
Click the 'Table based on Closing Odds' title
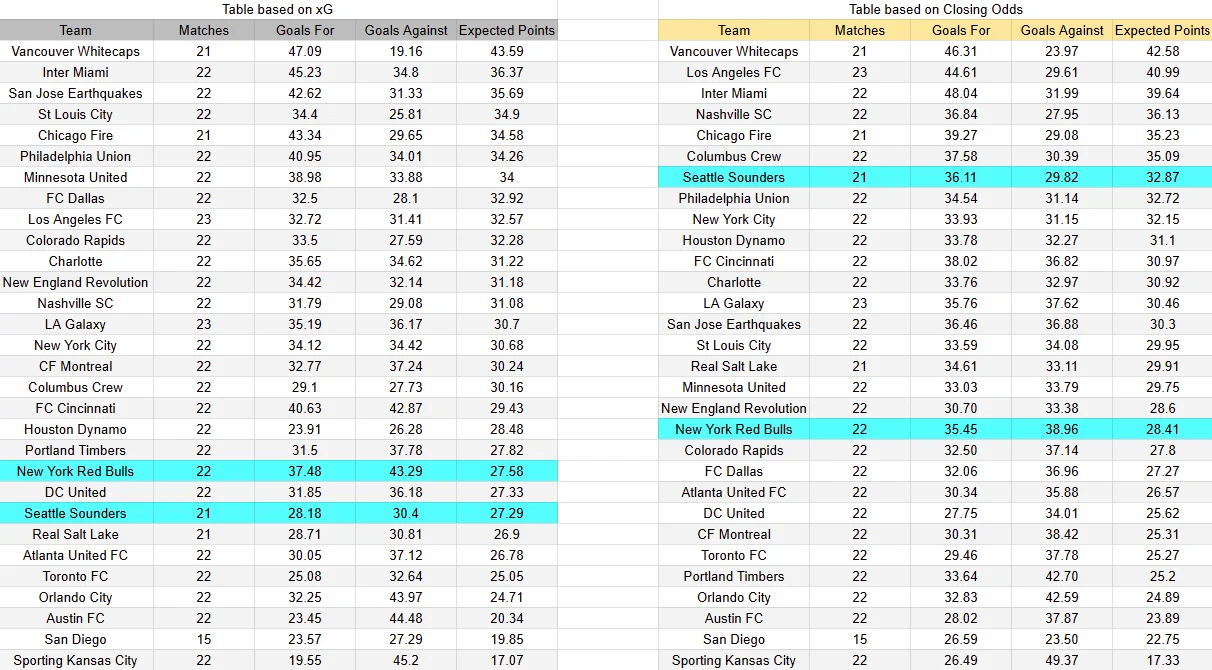[933, 9]
